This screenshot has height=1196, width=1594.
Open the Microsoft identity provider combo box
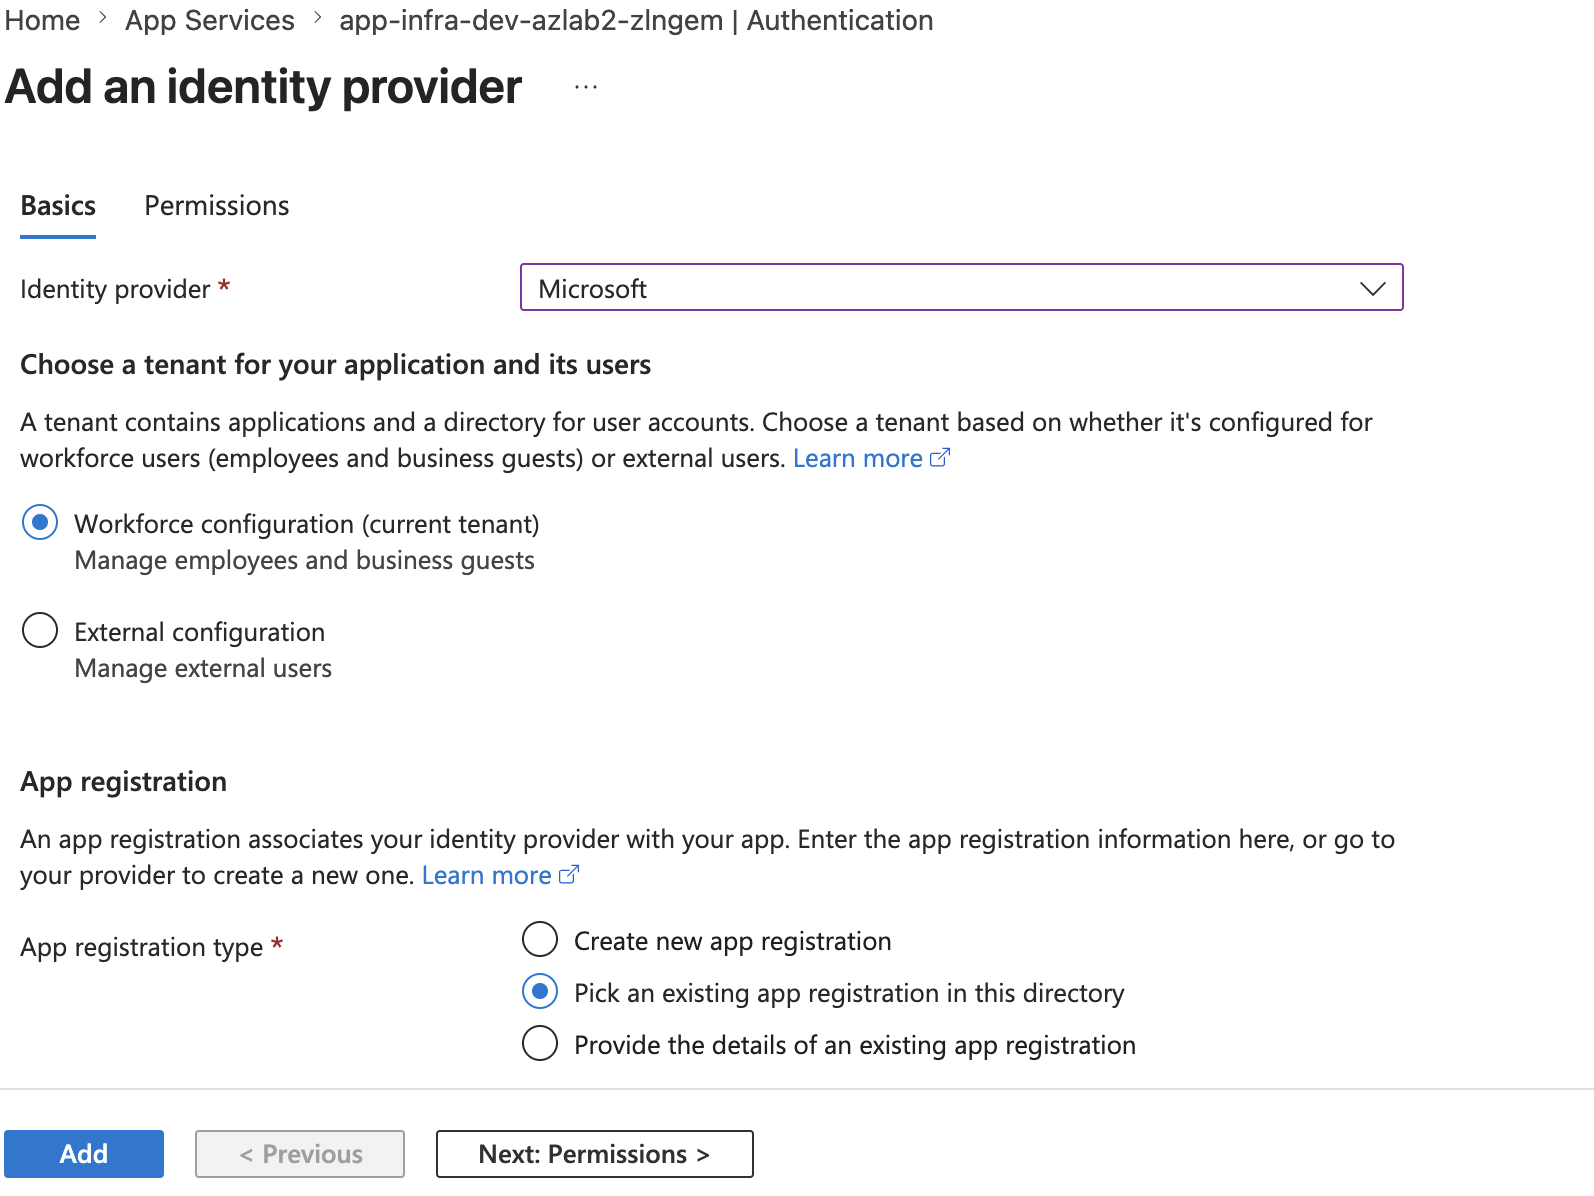pyautogui.click(x=961, y=288)
